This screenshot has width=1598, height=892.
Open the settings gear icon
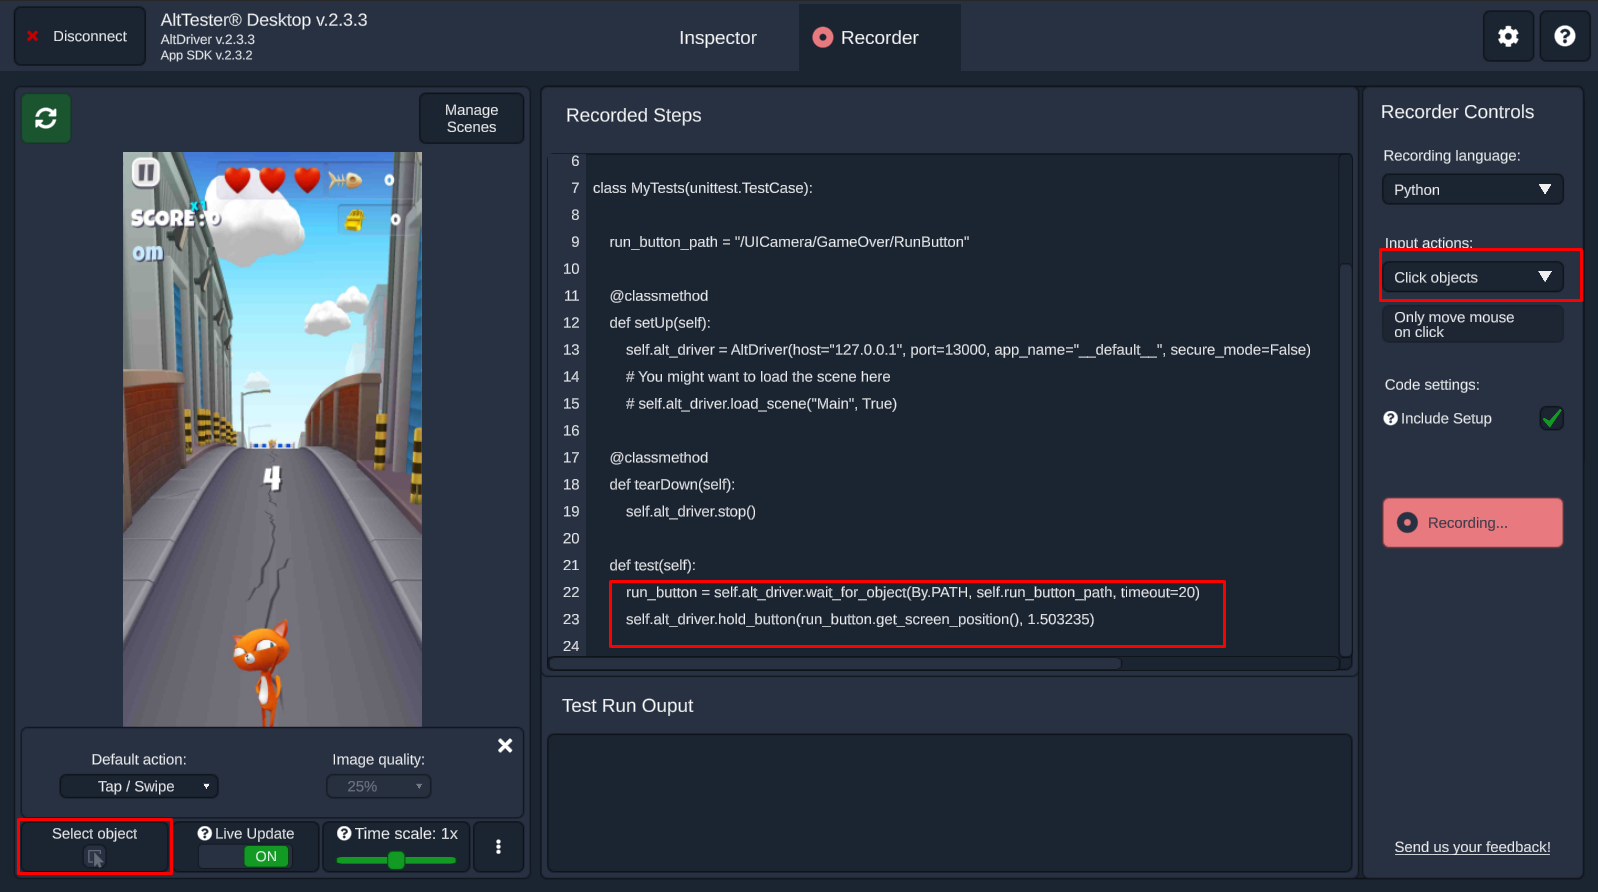pyautogui.click(x=1508, y=37)
